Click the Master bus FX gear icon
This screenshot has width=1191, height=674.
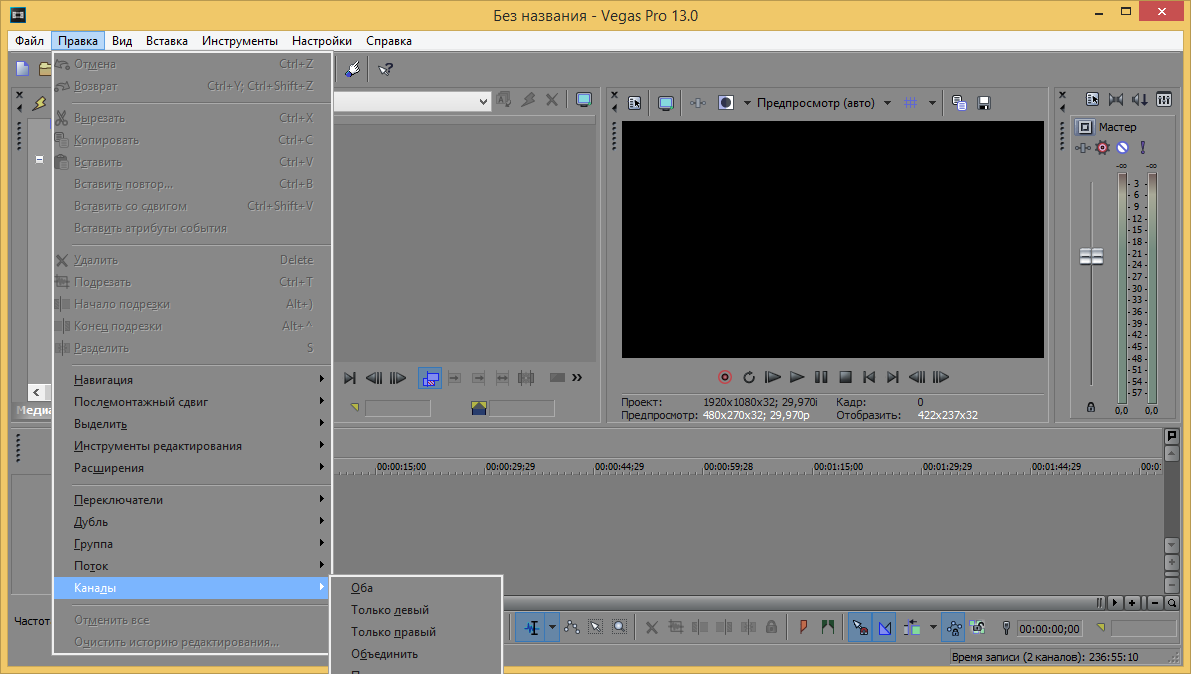coord(1102,147)
